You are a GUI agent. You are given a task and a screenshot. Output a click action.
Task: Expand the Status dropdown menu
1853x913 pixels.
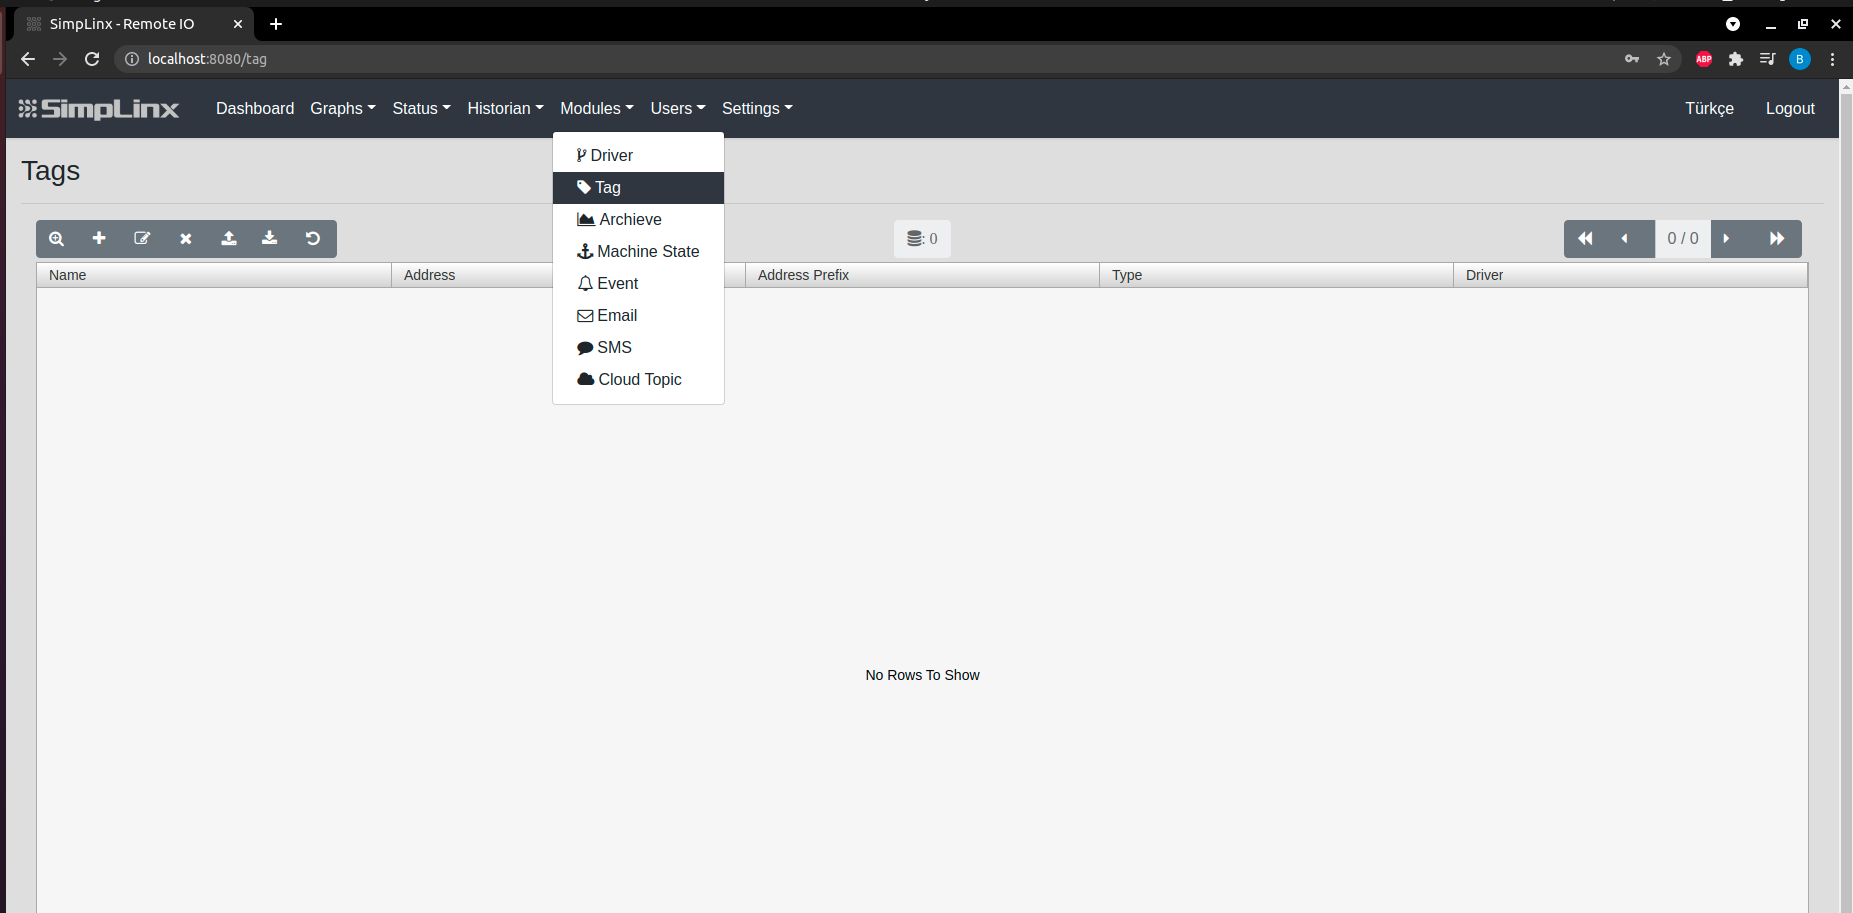(421, 108)
